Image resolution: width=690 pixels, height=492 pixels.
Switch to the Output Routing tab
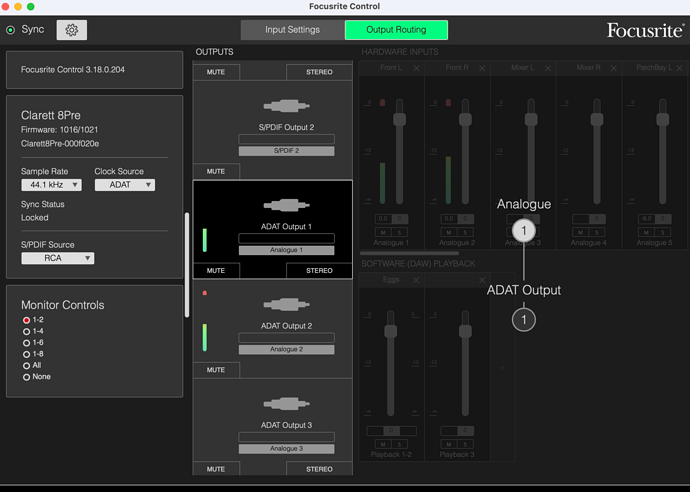396,30
